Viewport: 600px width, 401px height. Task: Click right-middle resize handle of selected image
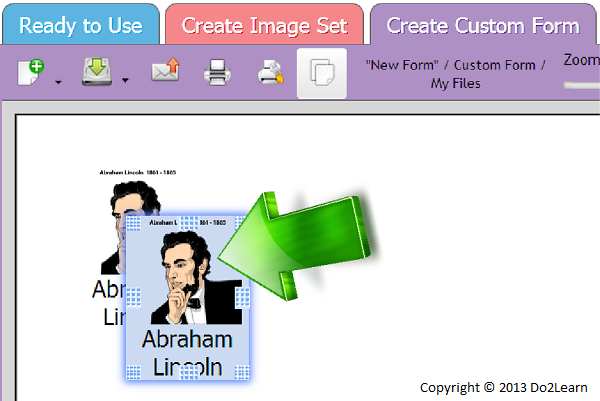pos(242,296)
